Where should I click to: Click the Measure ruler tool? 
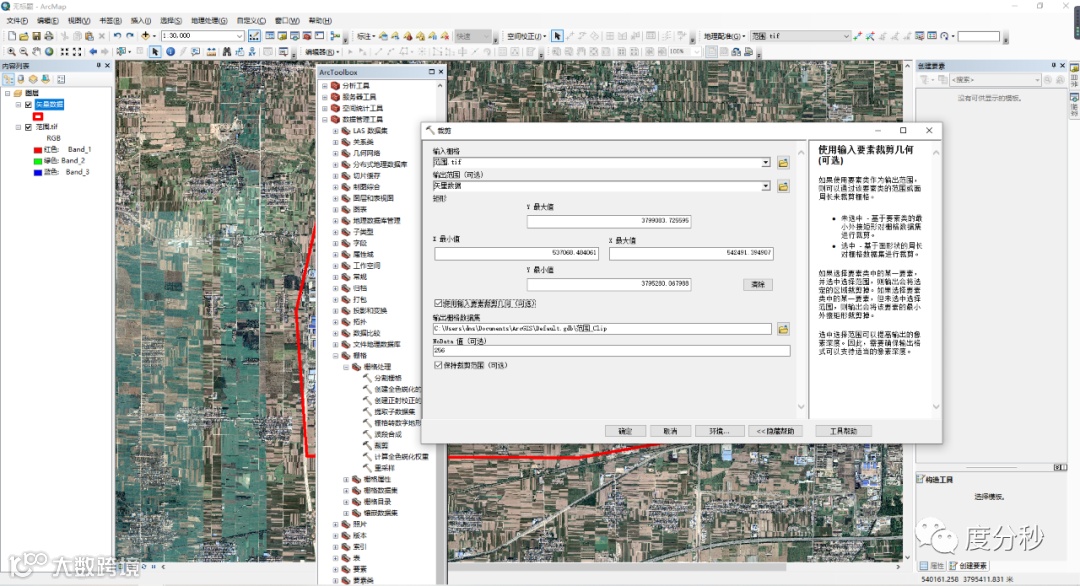point(211,52)
